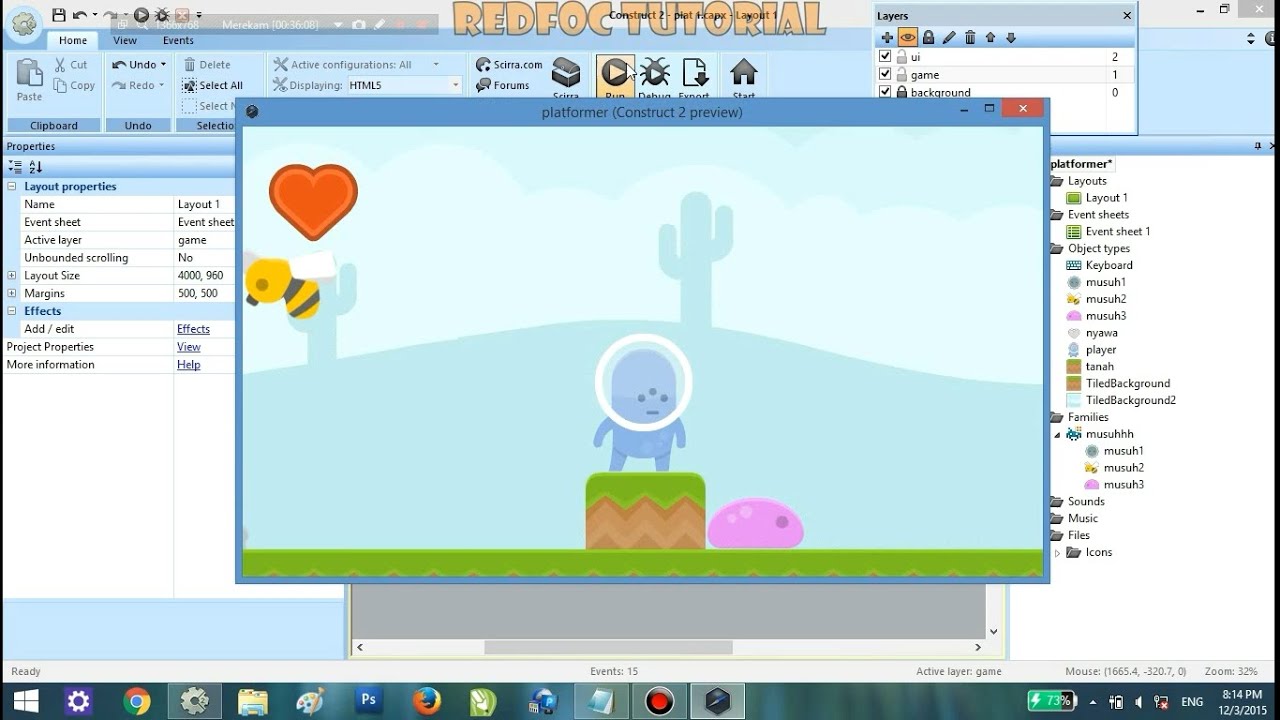Move layer up with the up arrow icon
This screenshot has width=1280, height=720.
coord(990,38)
